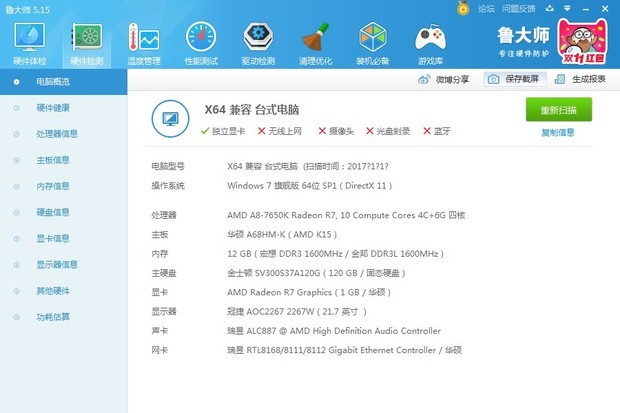Open 硬件体检 hardware checkup icon
The width and height of the screenshot is (620, 413).
(30, 44)
